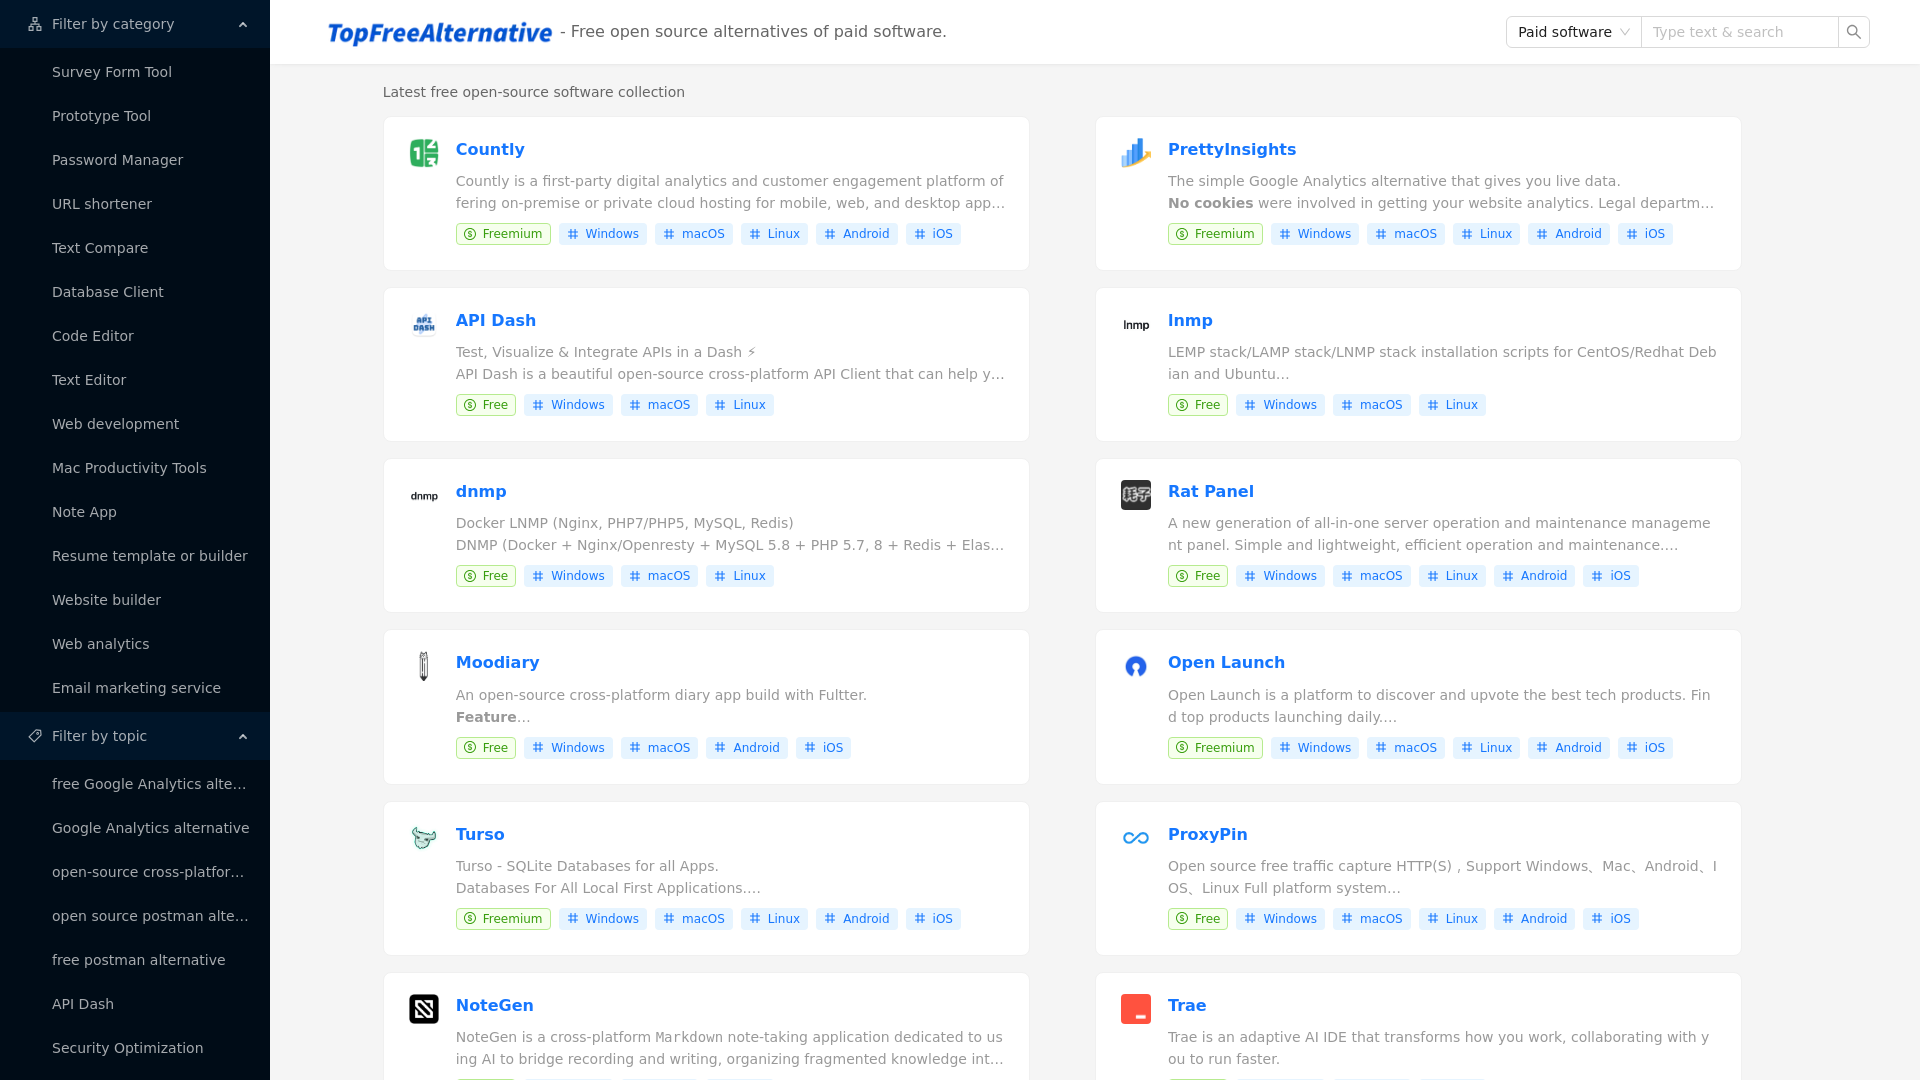This screenshot has height=1080, width=1920.
Task: Click the Linux tag on lnmp card
Action: coord(1452,405)
